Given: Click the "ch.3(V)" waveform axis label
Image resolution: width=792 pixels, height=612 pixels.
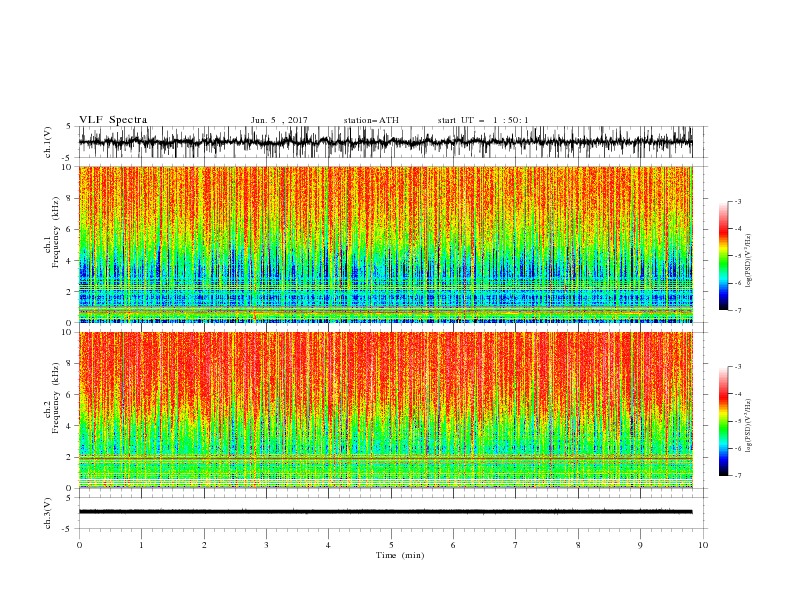Looking at the screenshot, I should 48,513.
